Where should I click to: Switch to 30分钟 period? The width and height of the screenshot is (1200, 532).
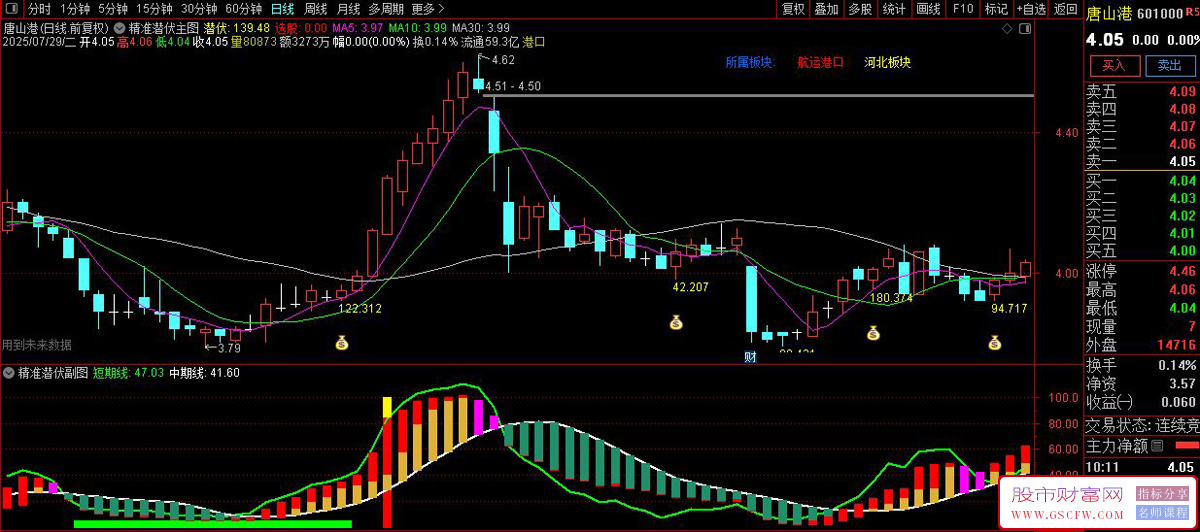199,9
